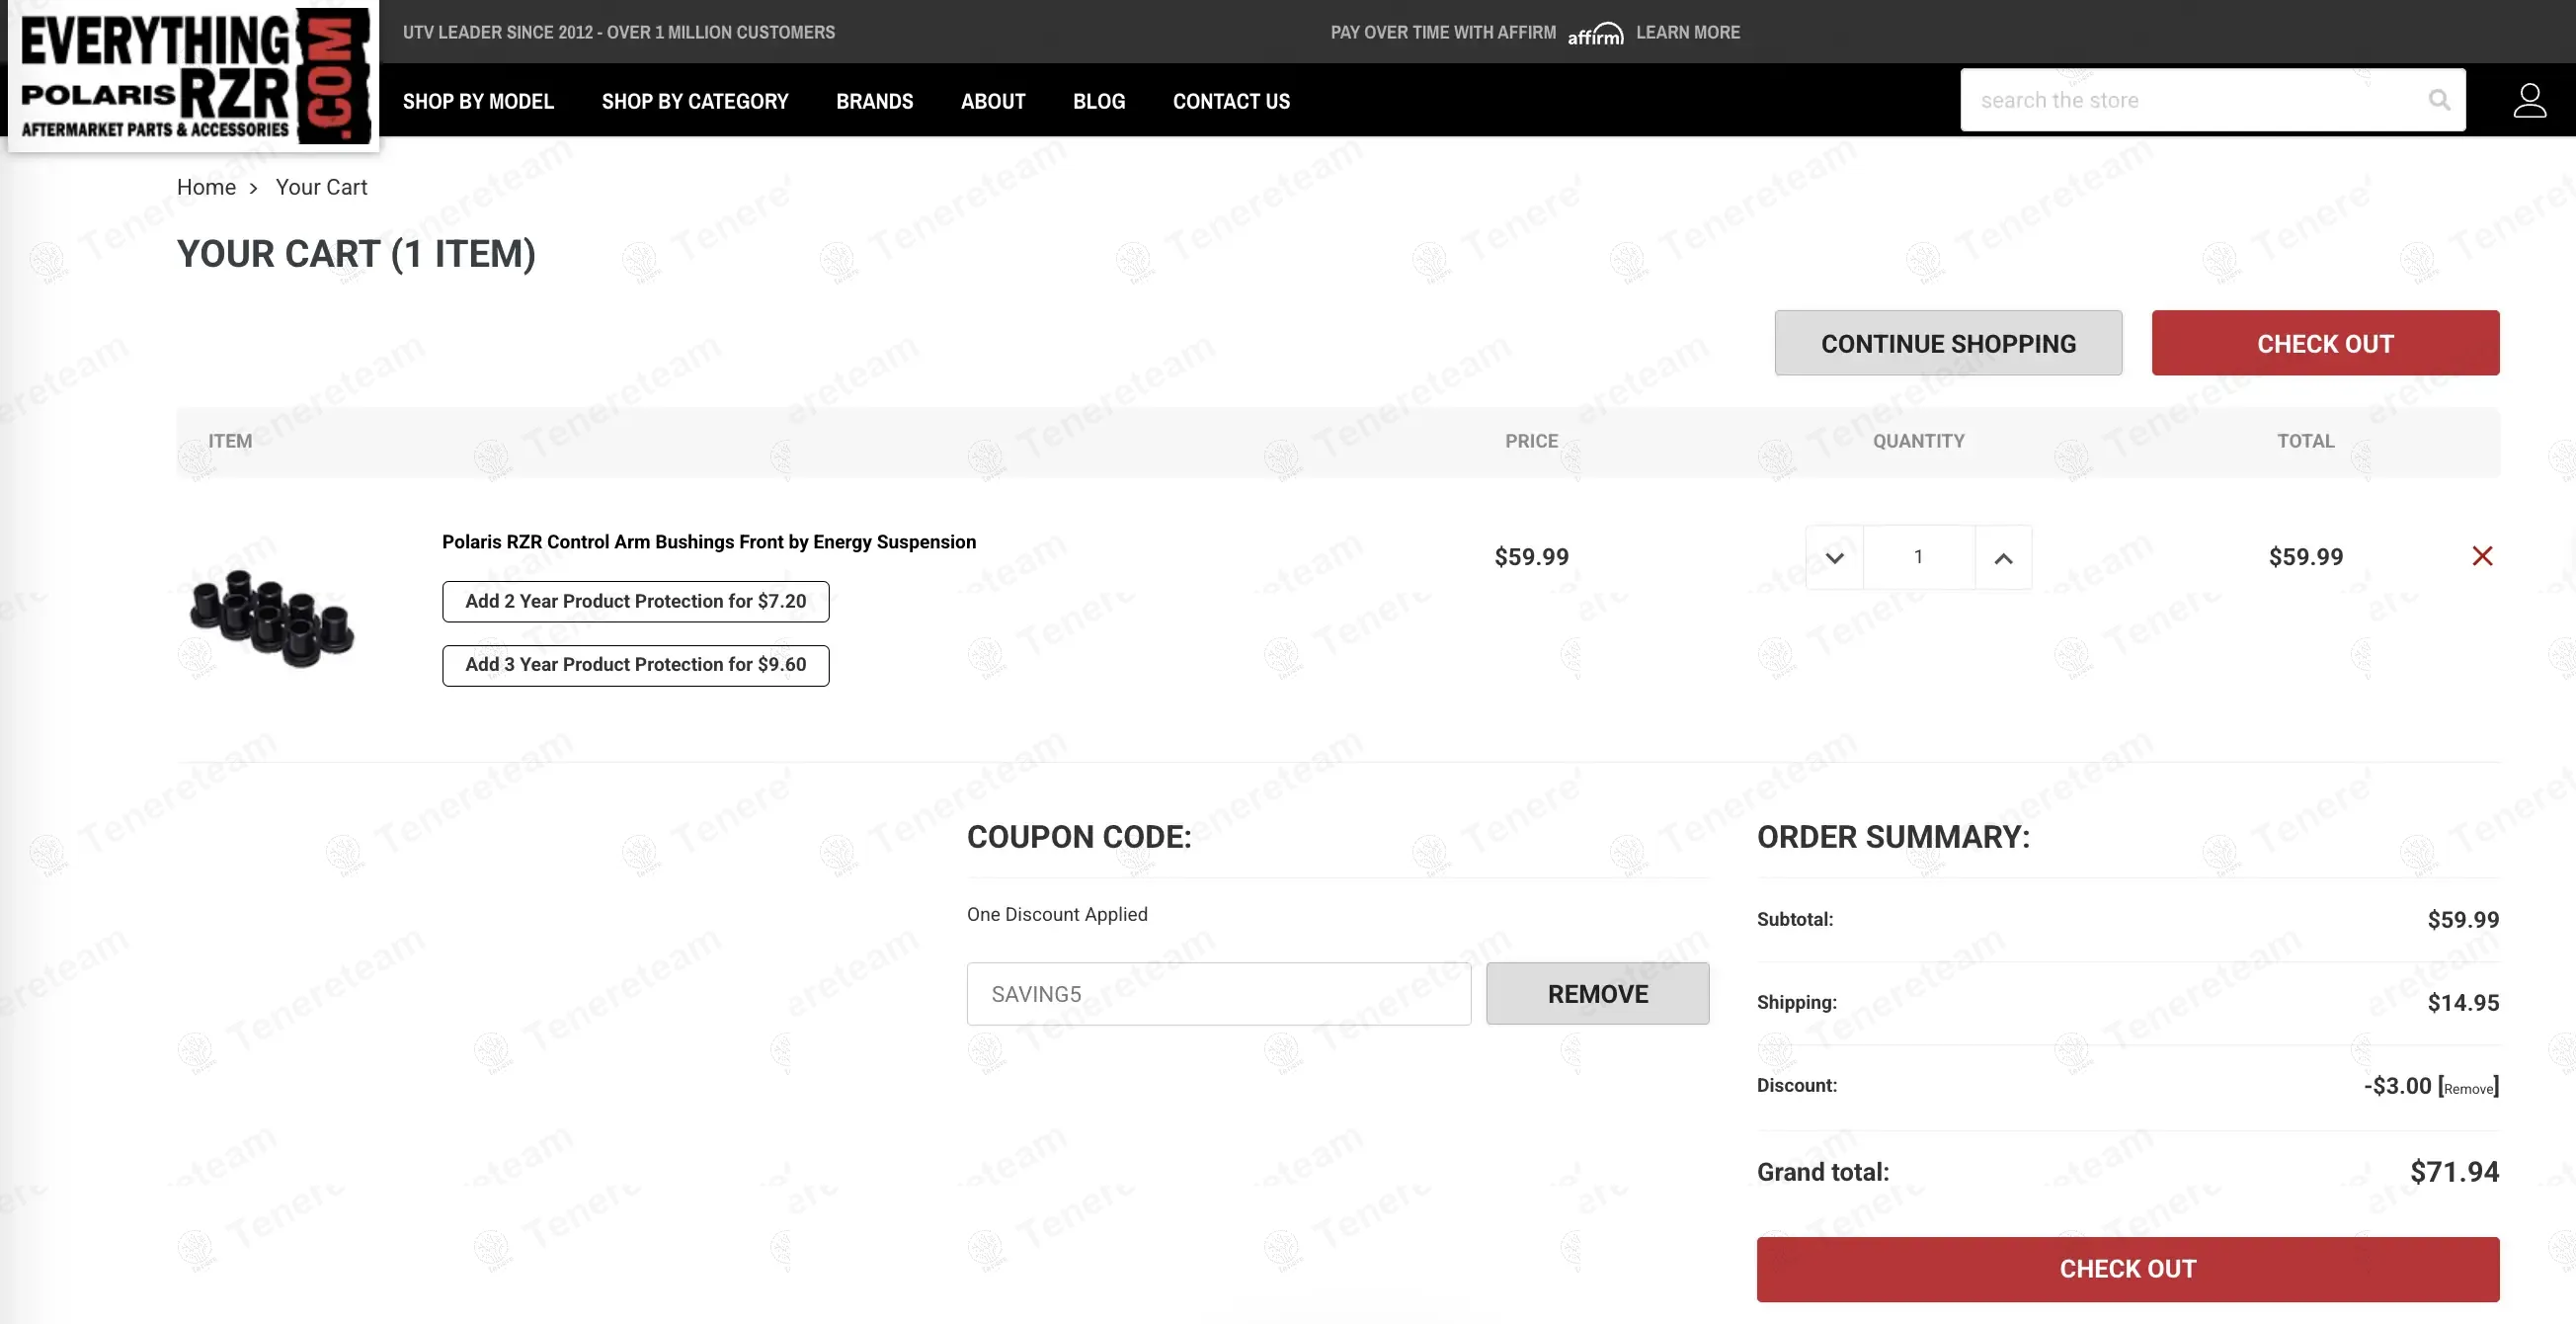Open the Polaris RZR Control Arm Bushings link
Screen dimensions: 2576x1324
click(709, 542)
